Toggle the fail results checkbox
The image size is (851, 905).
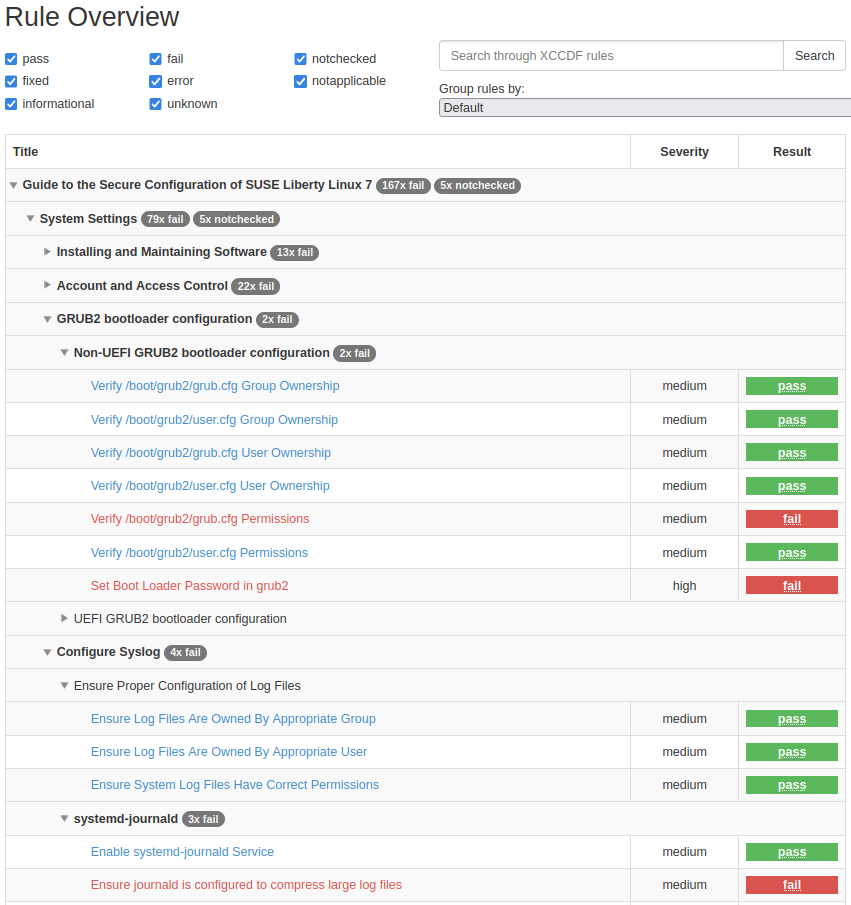coord(156,59)
